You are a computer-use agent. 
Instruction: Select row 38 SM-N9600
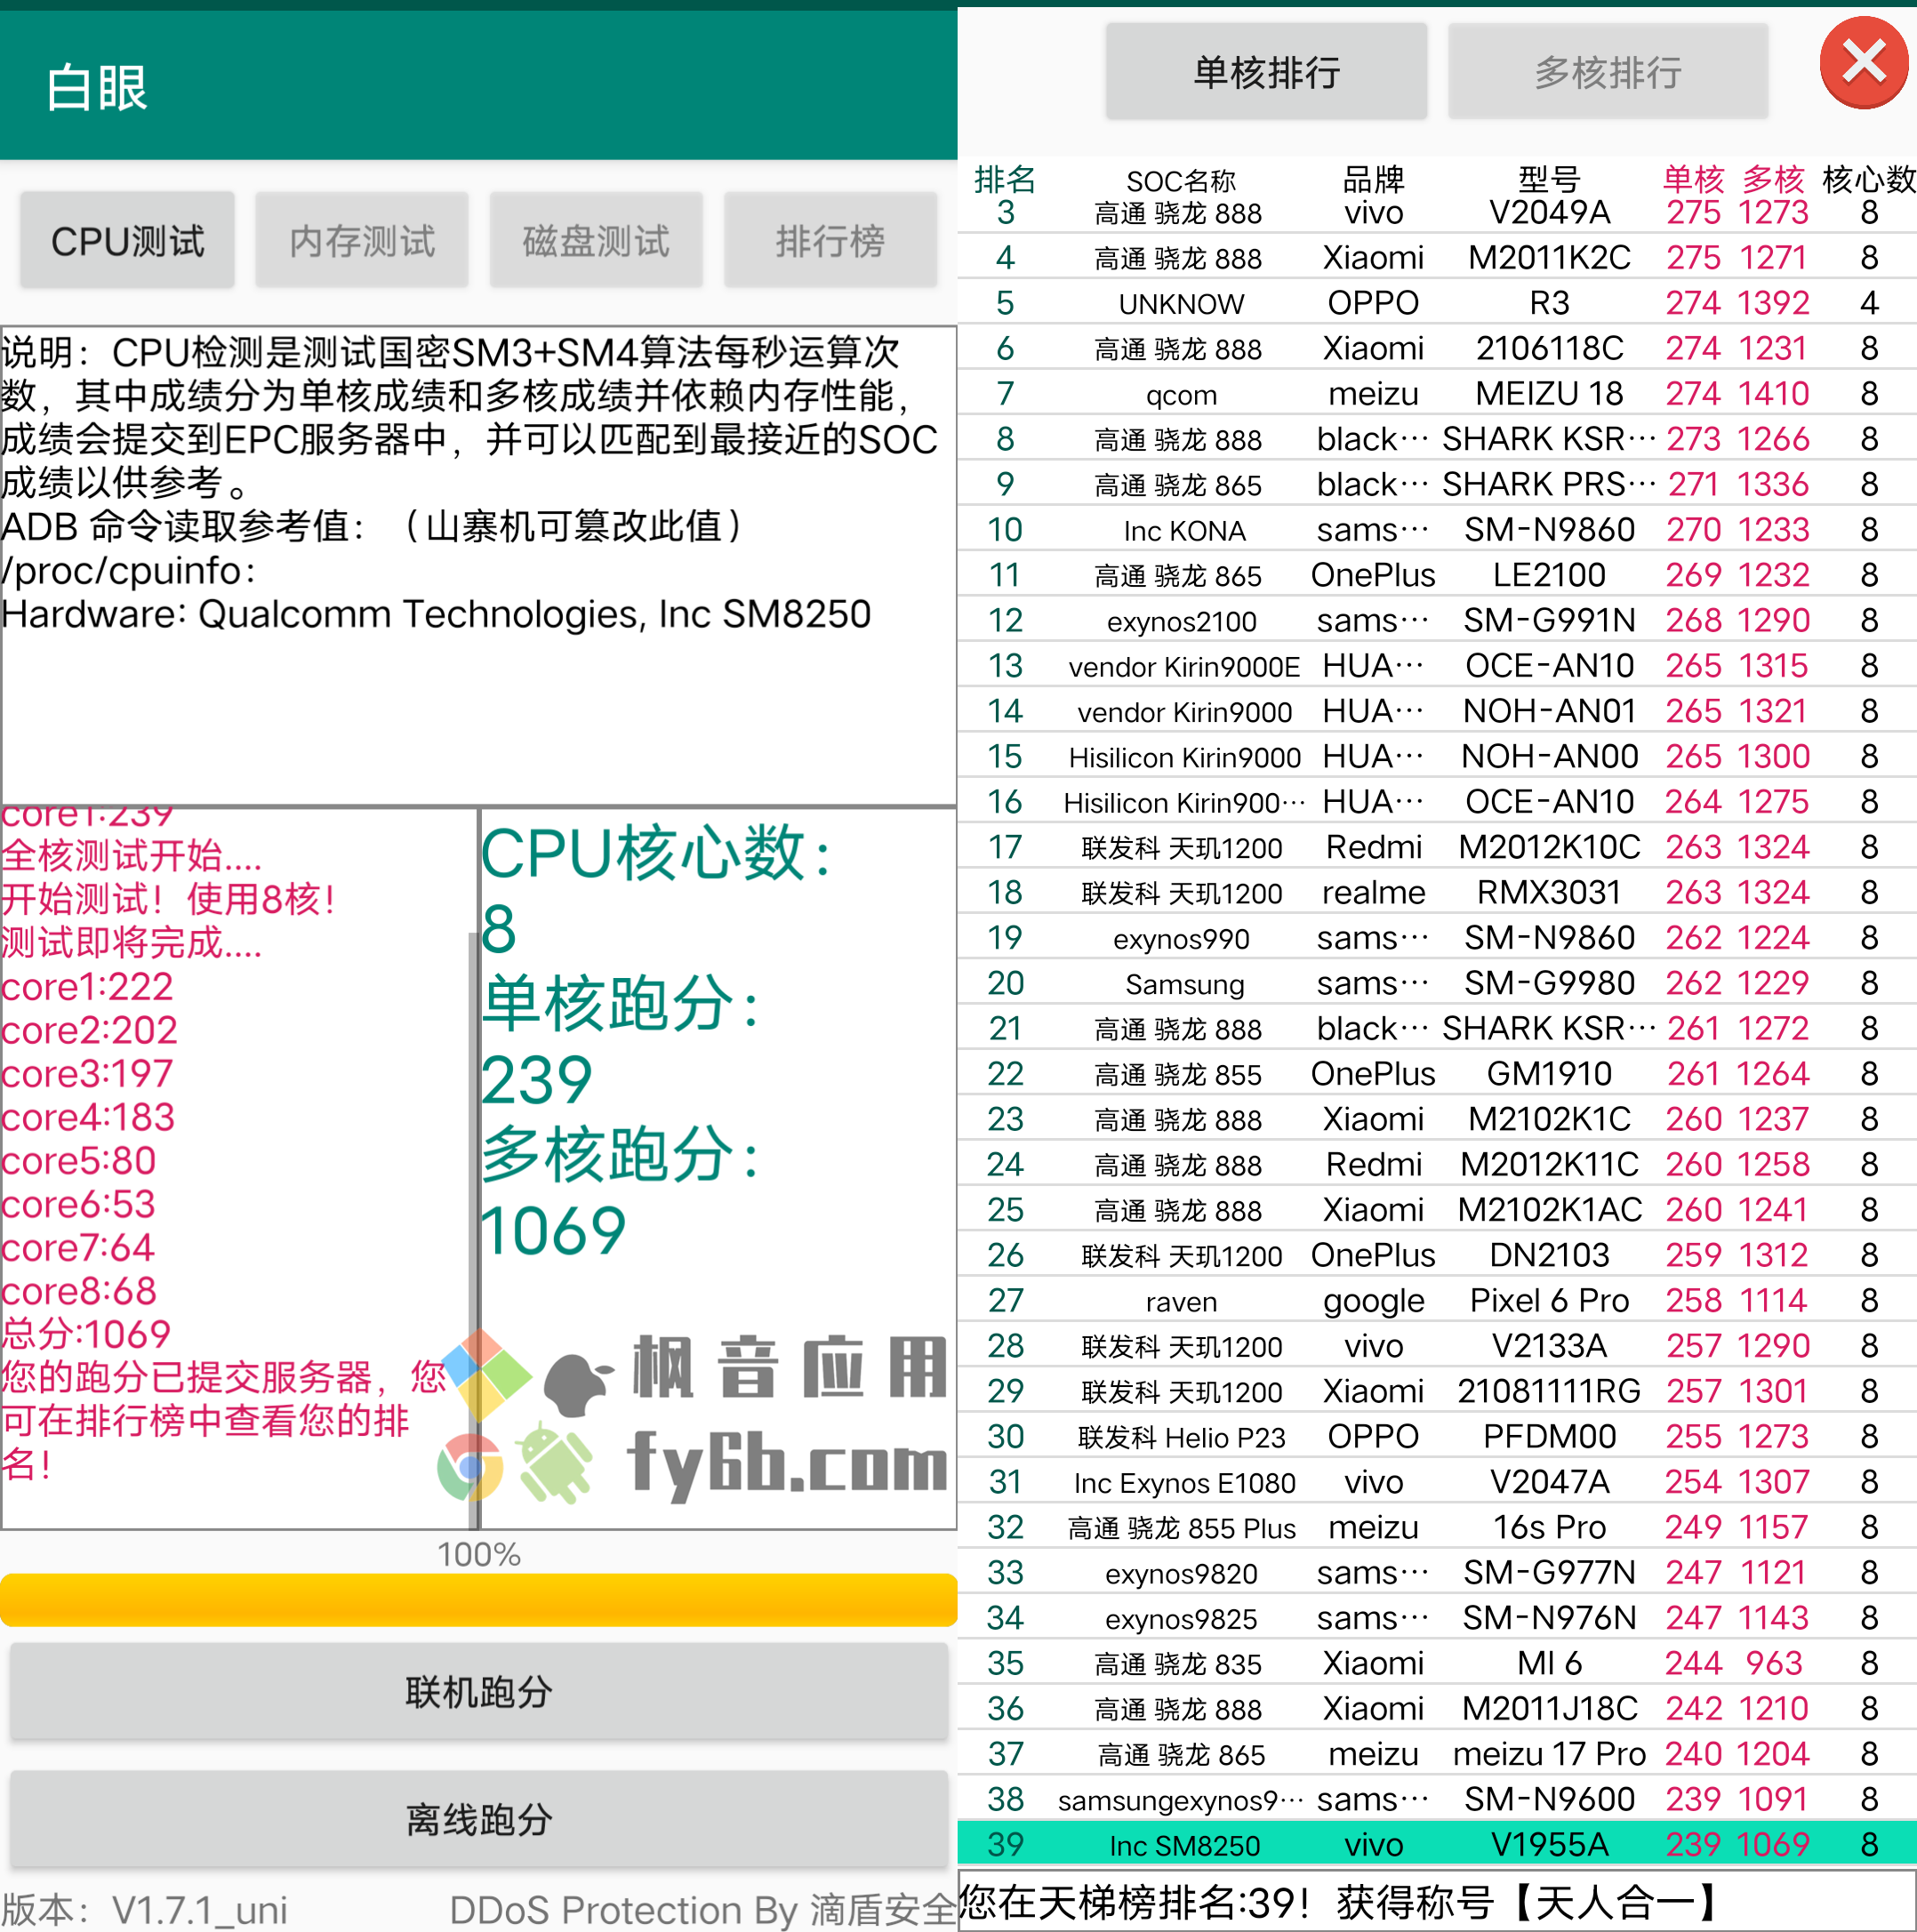click(x=1437, y=1799)
